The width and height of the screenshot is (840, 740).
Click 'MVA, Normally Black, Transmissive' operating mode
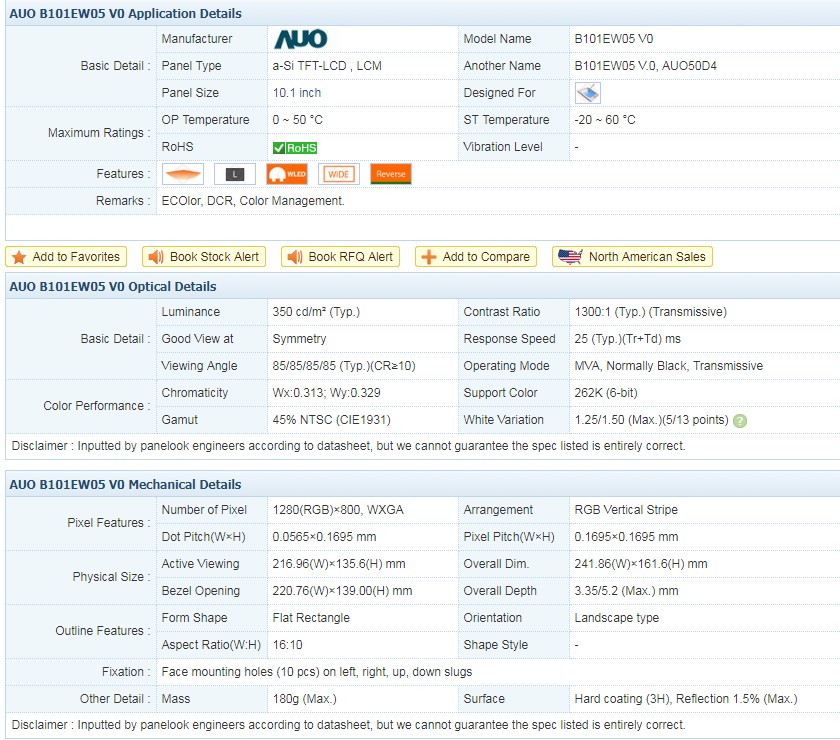click(669, 366)
